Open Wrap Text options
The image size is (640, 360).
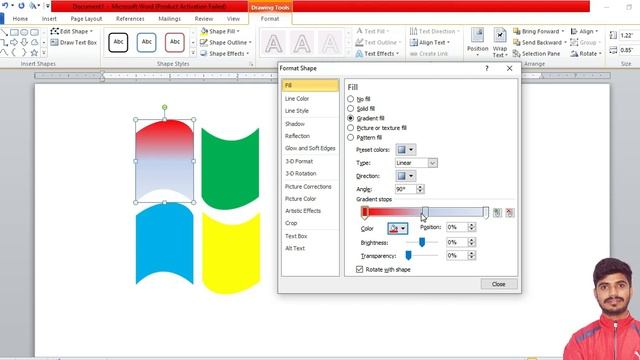pos(500,42)
